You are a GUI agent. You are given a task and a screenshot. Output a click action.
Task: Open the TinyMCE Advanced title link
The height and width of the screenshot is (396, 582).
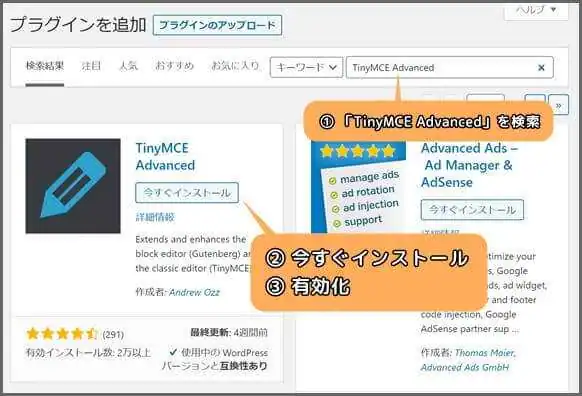165,157
